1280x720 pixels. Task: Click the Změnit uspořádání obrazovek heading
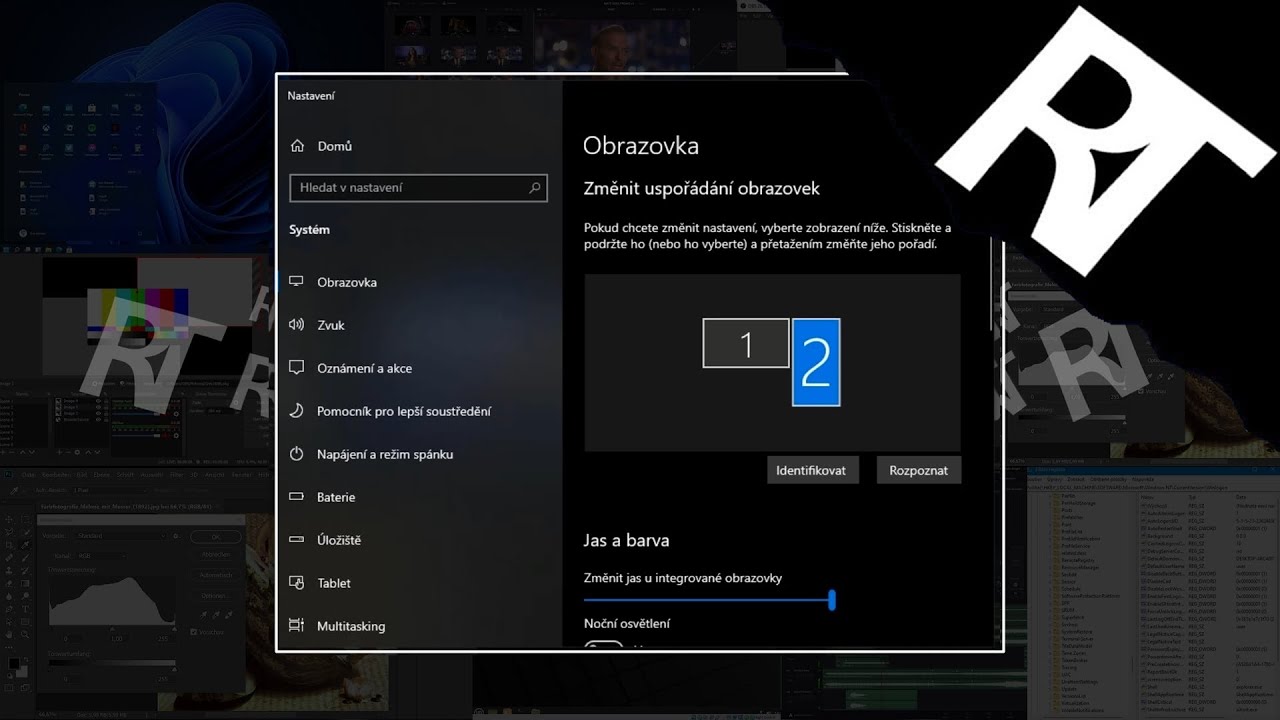[702, 188]
